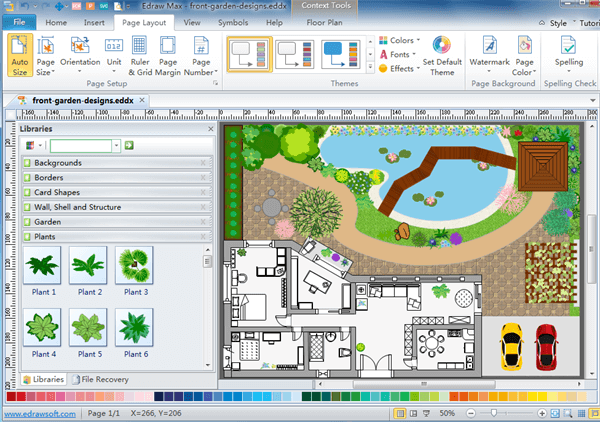
Task: Click the Page Margin icon
Action: coord(168,55)
